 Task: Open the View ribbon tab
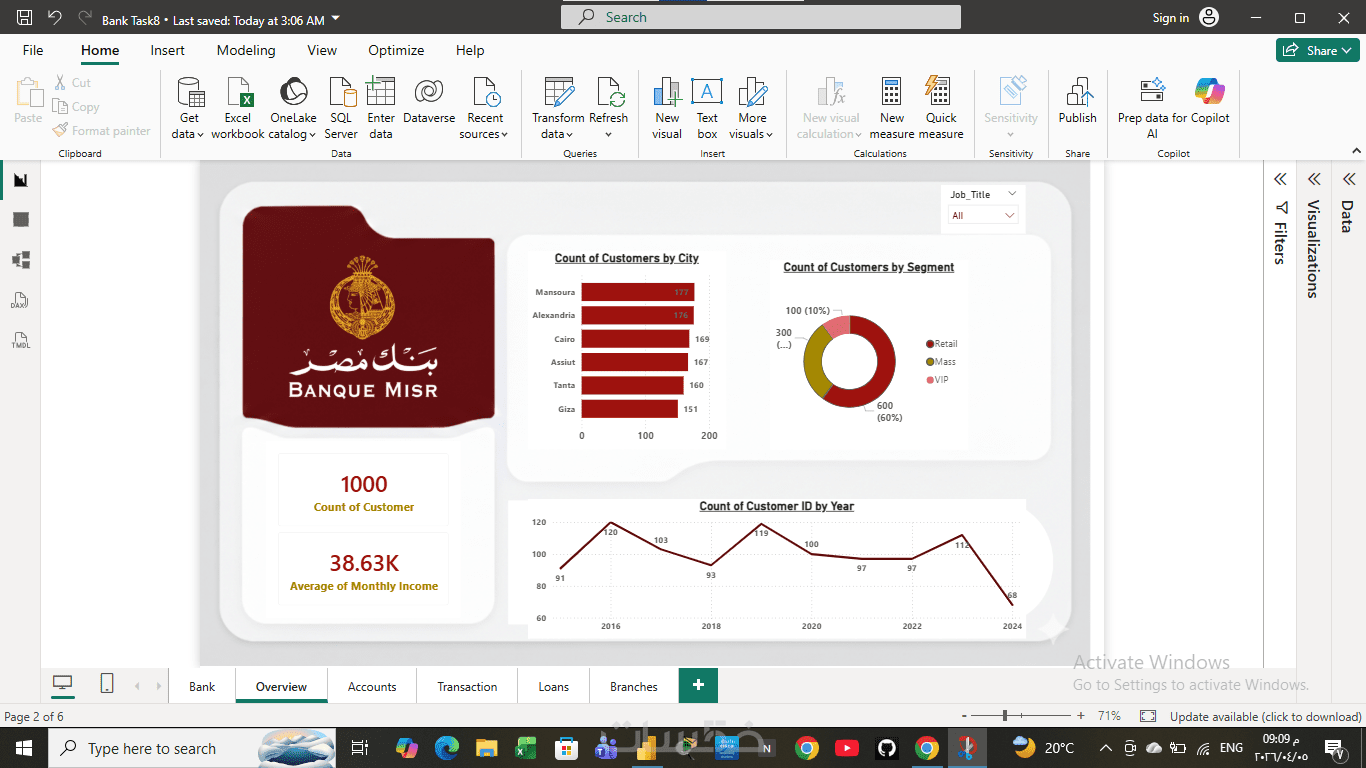click(x=322, y=50)
